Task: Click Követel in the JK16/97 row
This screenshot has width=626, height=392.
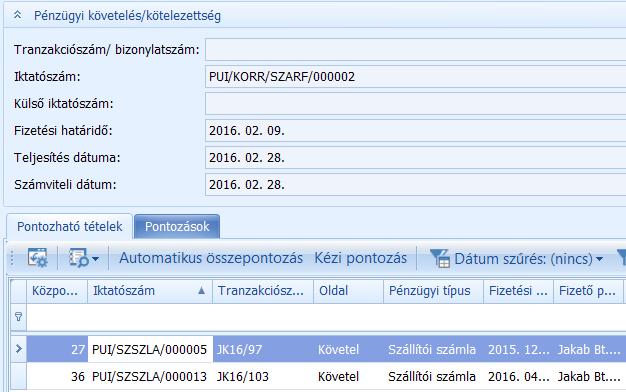Action: point(338,350)
